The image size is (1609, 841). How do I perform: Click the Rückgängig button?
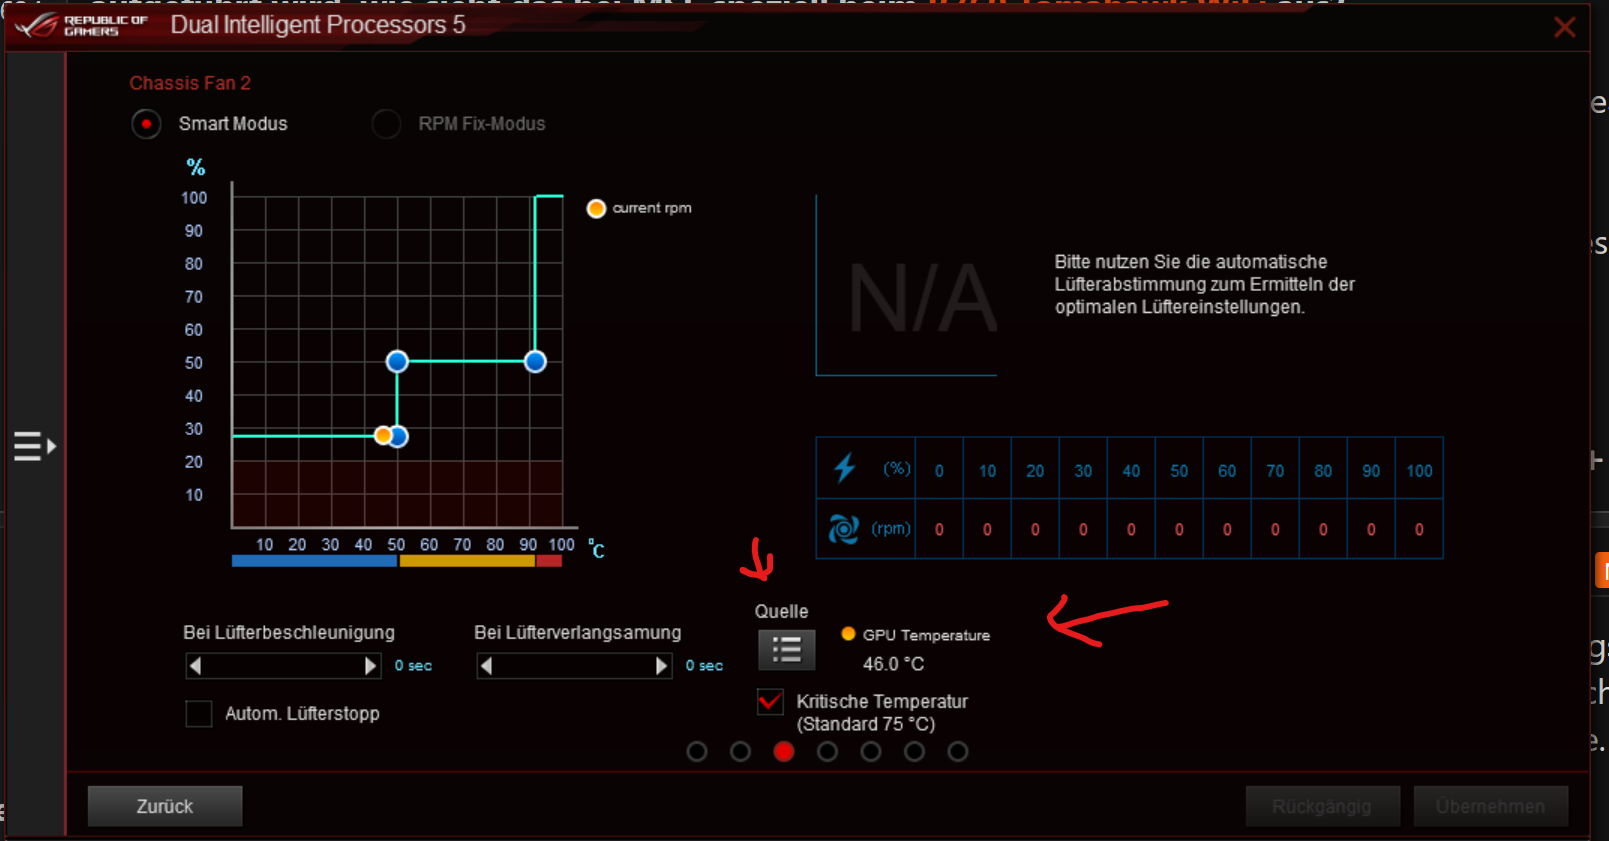(x=1322, y=806)
